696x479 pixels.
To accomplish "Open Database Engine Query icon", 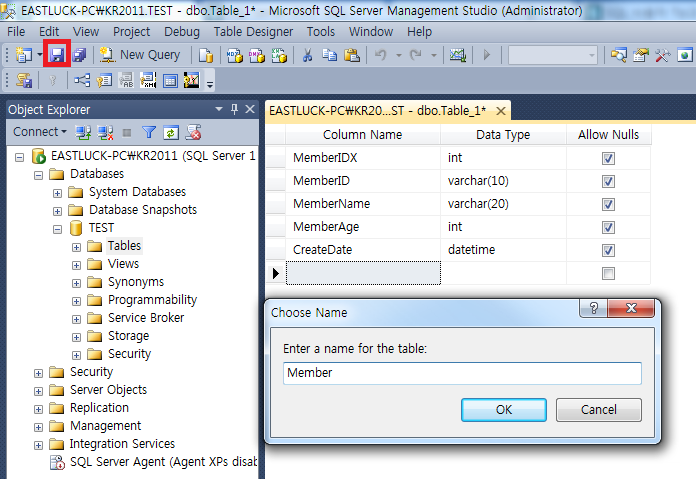I will point(206,55).
